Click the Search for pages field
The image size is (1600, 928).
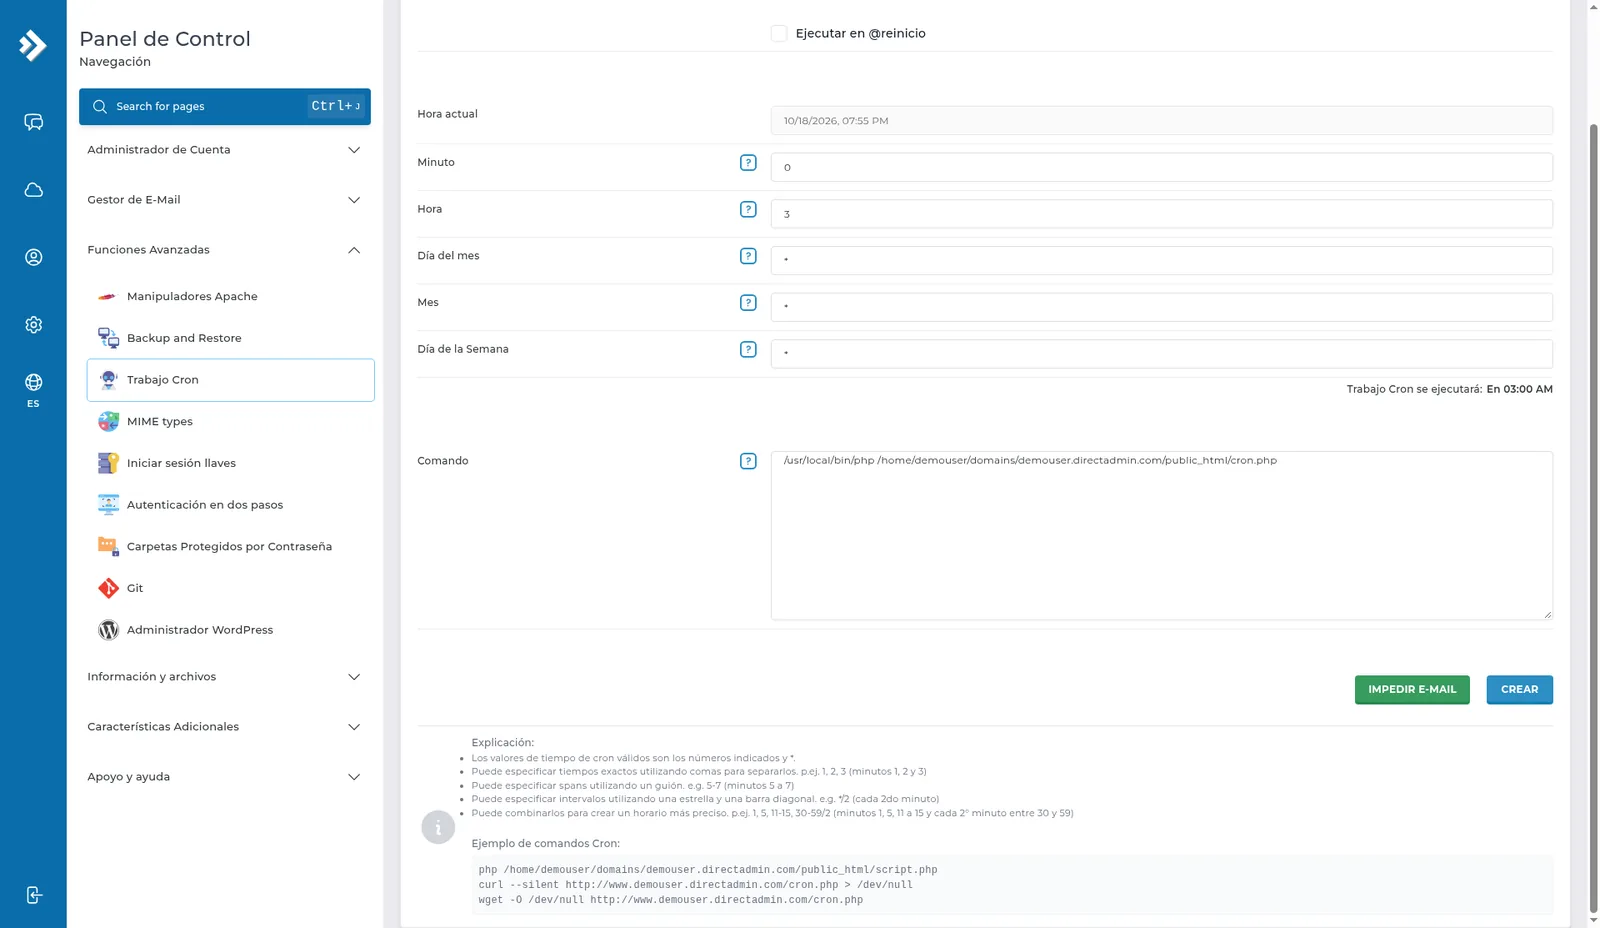[x=225, y=106]
